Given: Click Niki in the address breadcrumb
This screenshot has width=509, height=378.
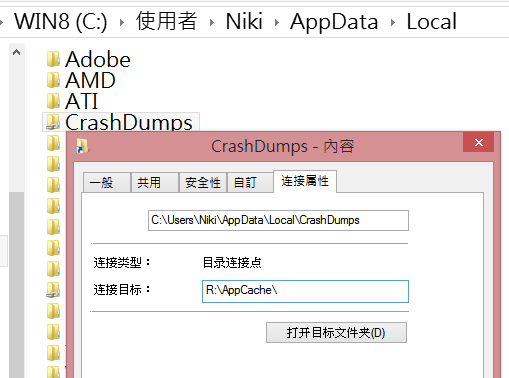Looking at the screenshot, I should [244, 22].
